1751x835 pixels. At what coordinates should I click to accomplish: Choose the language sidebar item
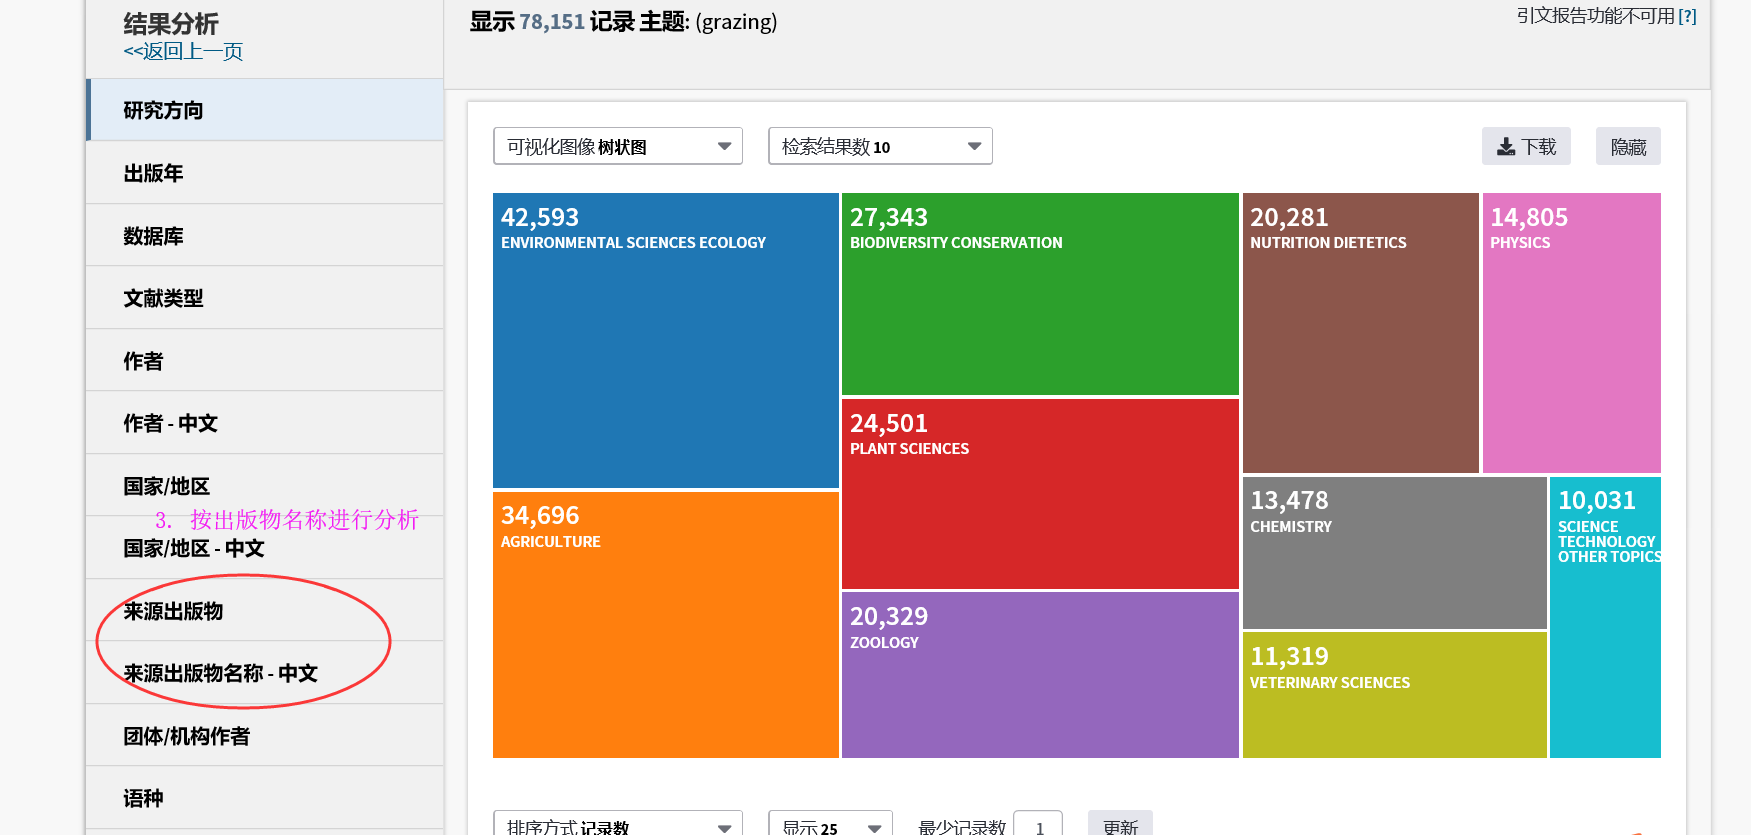point(265,798)
